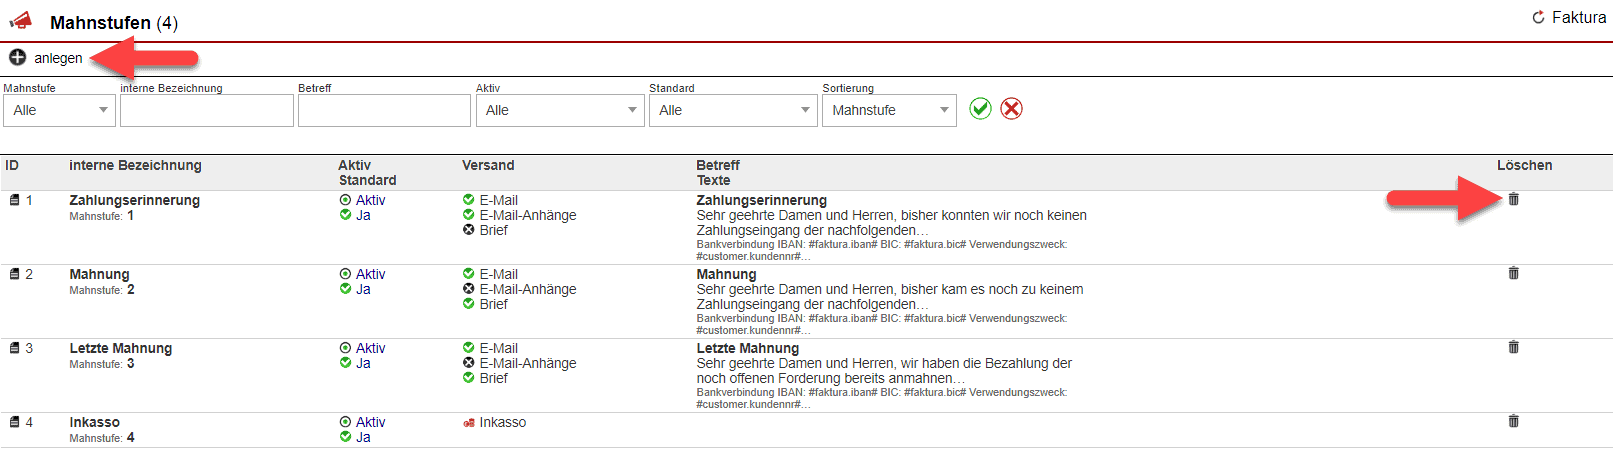Click the plus icon to create Mahnstufe
This screenshot has width=1613, height=459.
tap(17, 58)
